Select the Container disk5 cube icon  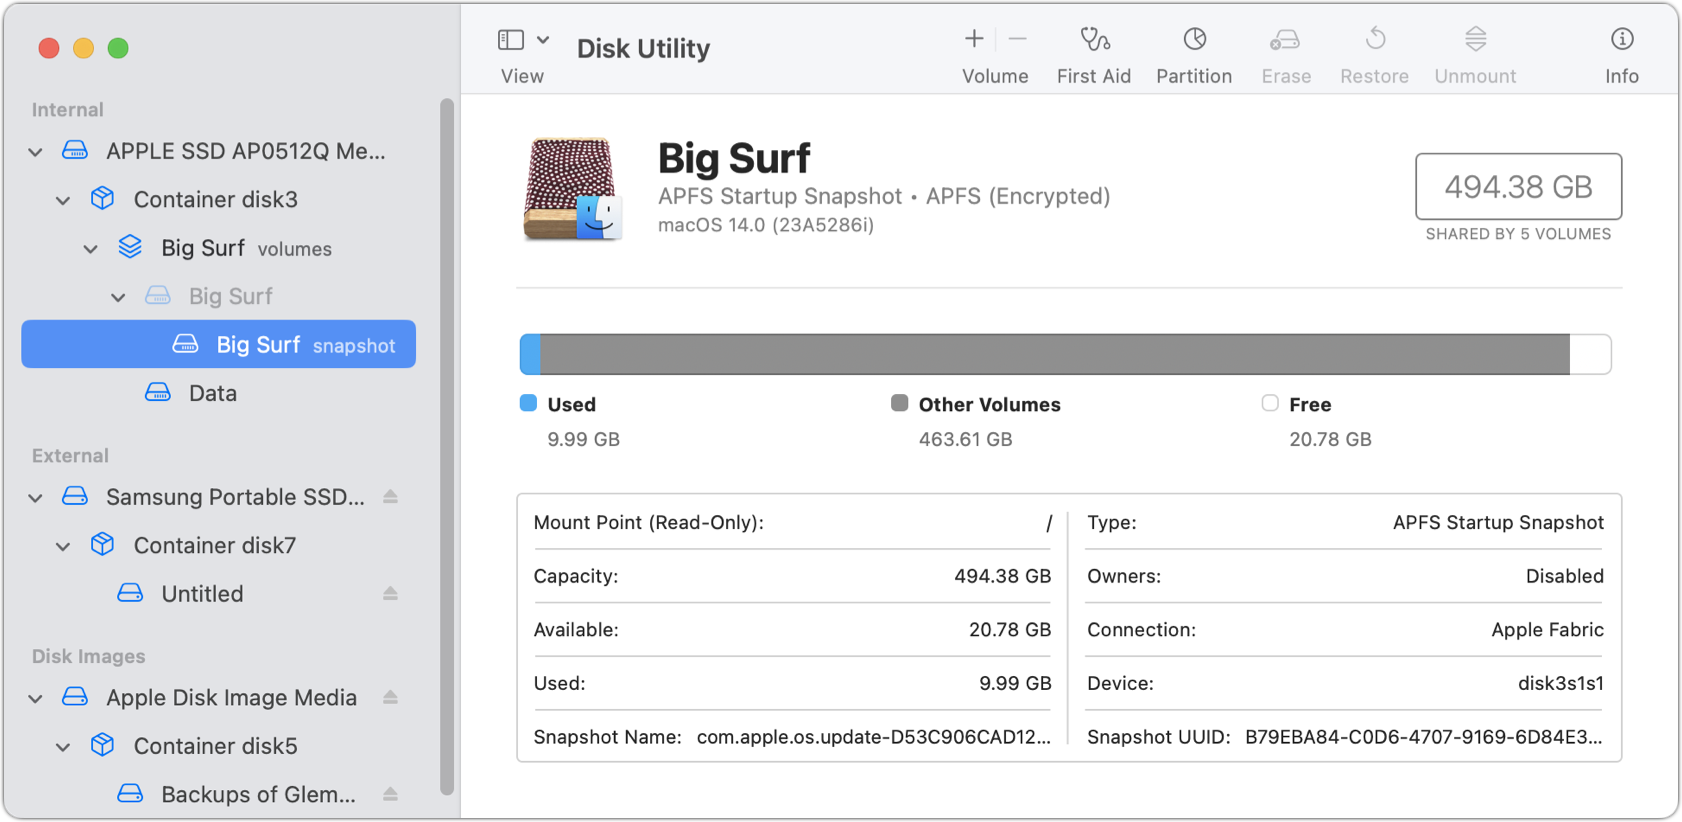pyautogui.click(x=102, y=745)
